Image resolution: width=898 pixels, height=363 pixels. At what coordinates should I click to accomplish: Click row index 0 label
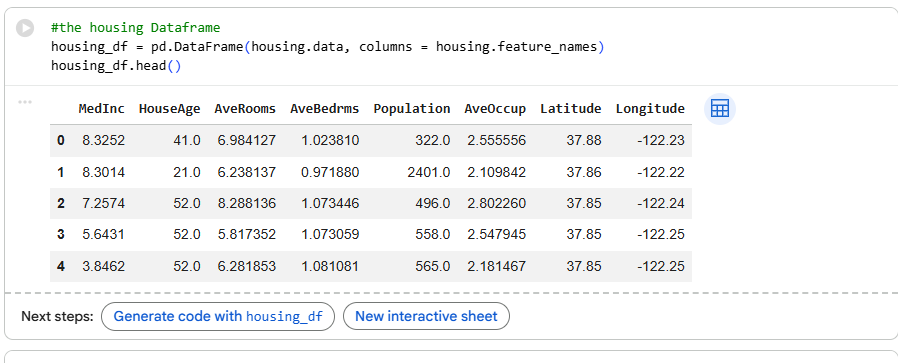tap(61, 140)
